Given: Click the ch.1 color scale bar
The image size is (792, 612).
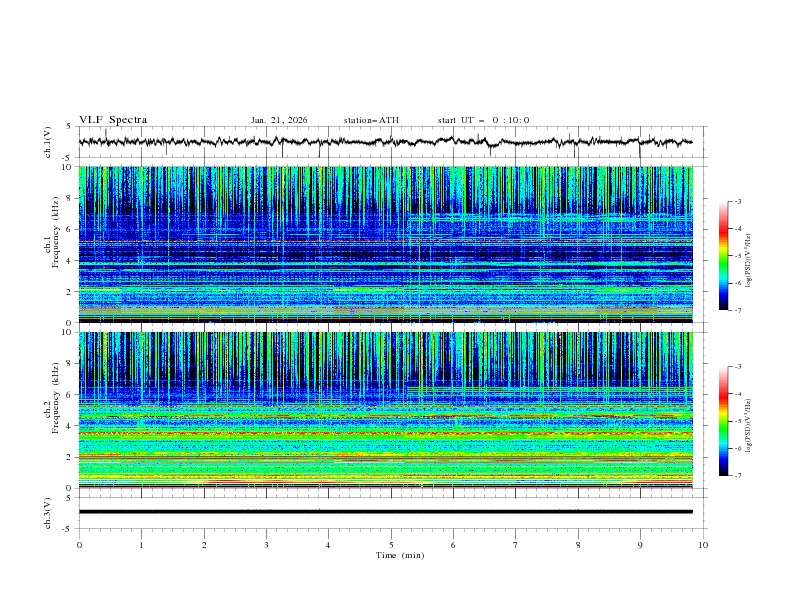Looking at the screenshot, I should [723, 256].
